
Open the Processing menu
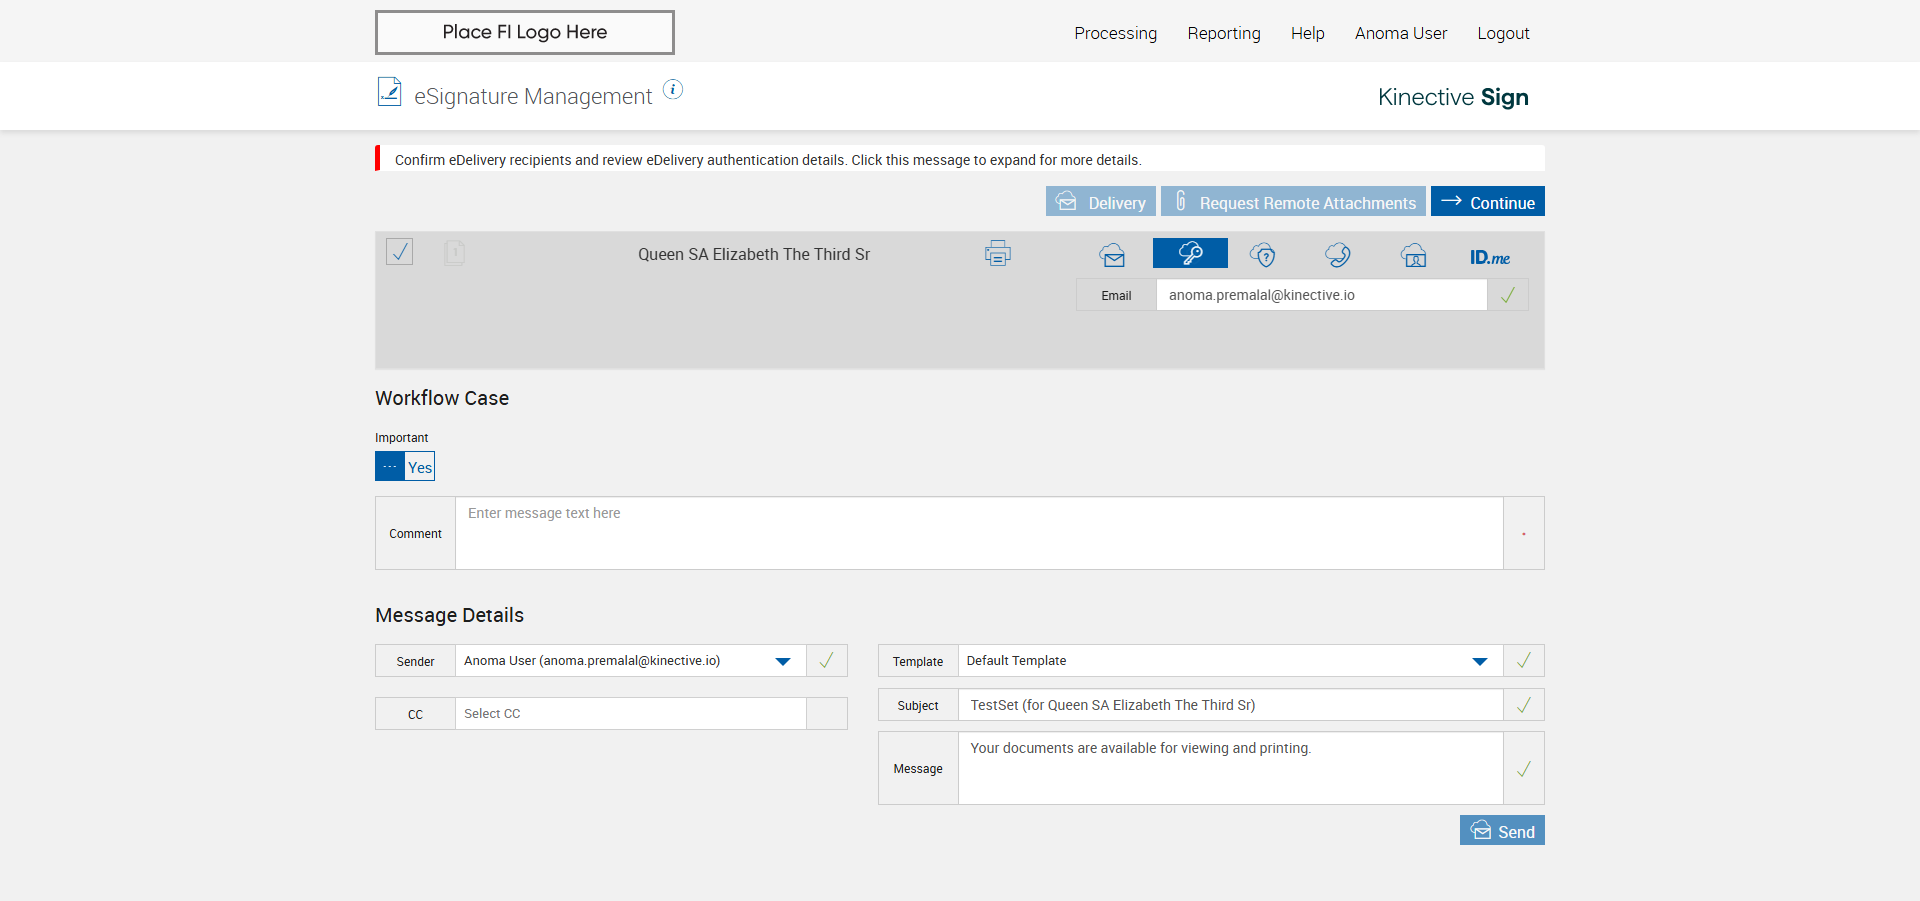point(1115,33)
